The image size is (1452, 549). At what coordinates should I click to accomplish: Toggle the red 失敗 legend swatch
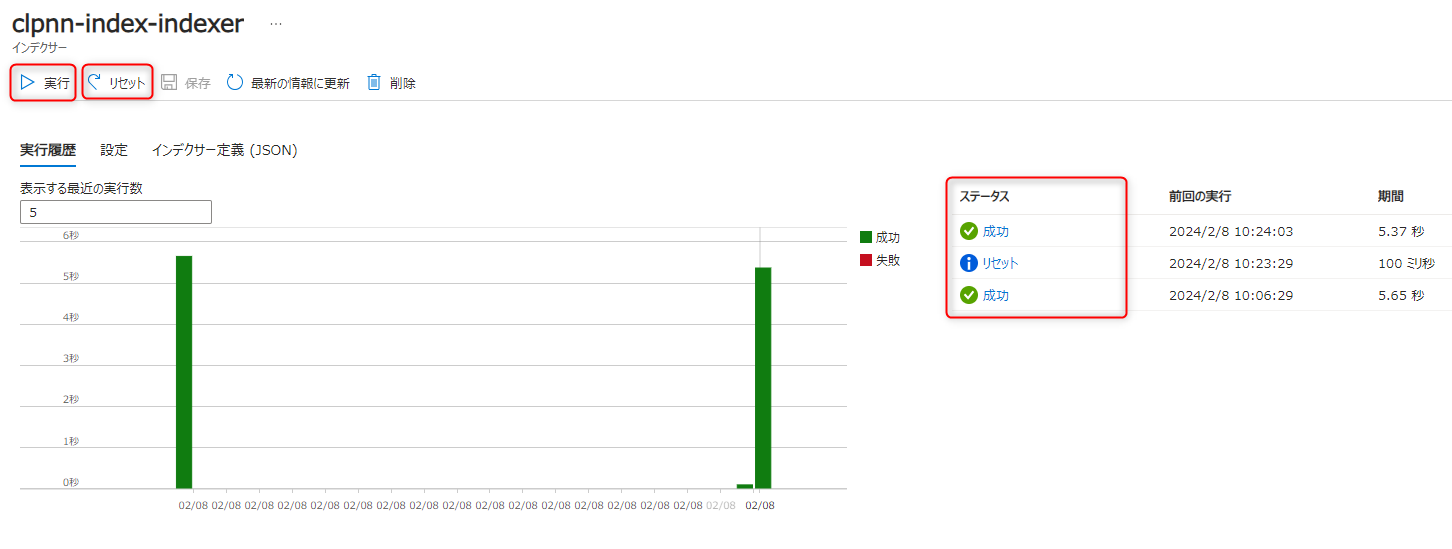coord(866,260)
